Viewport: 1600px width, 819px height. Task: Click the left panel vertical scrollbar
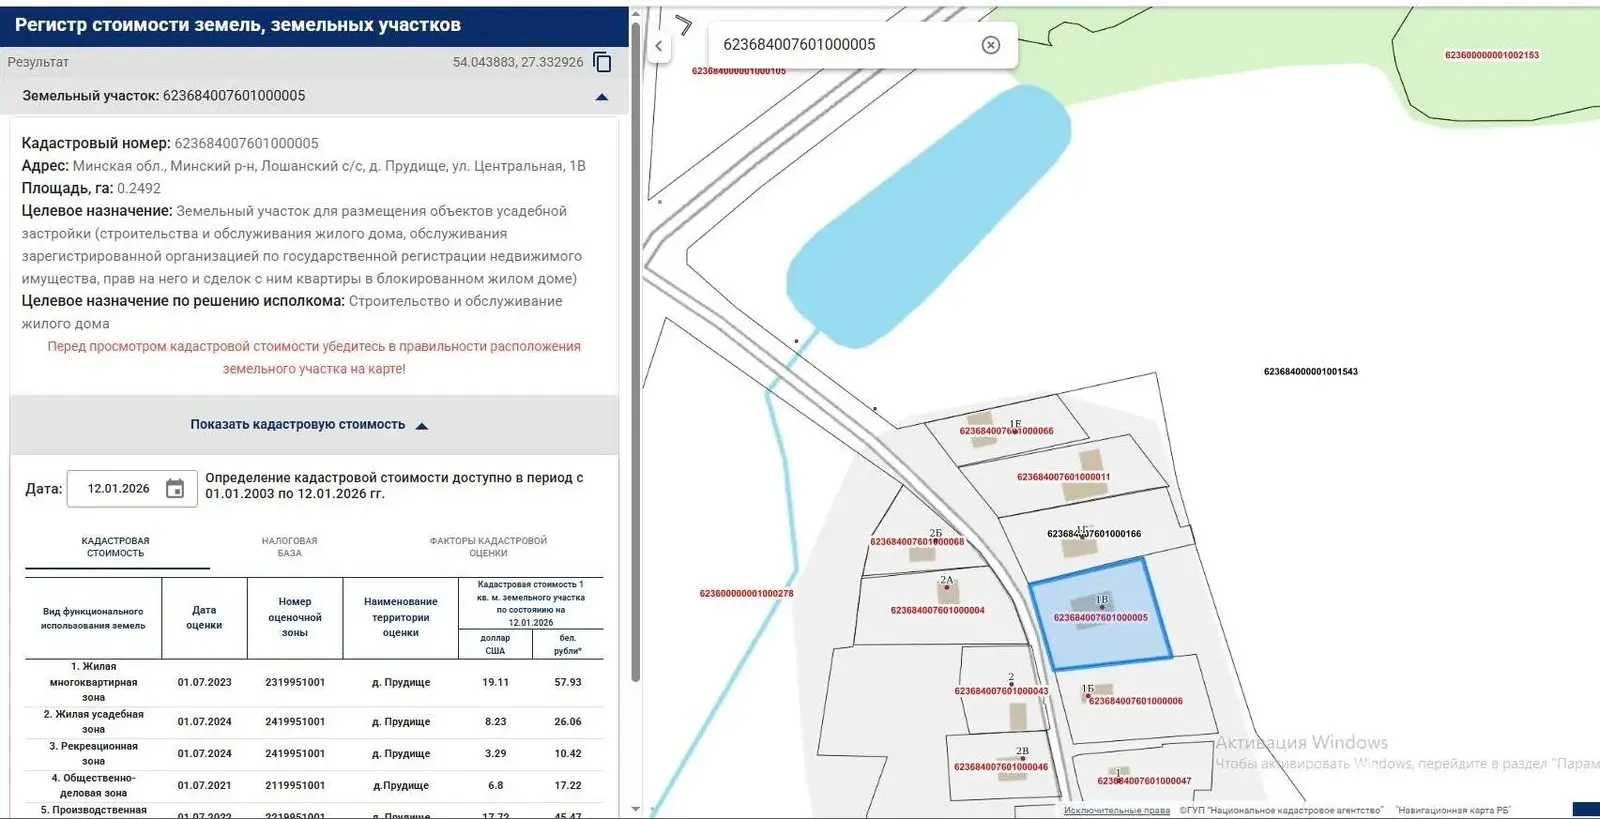pyautogui.click(x=636, y=350)
